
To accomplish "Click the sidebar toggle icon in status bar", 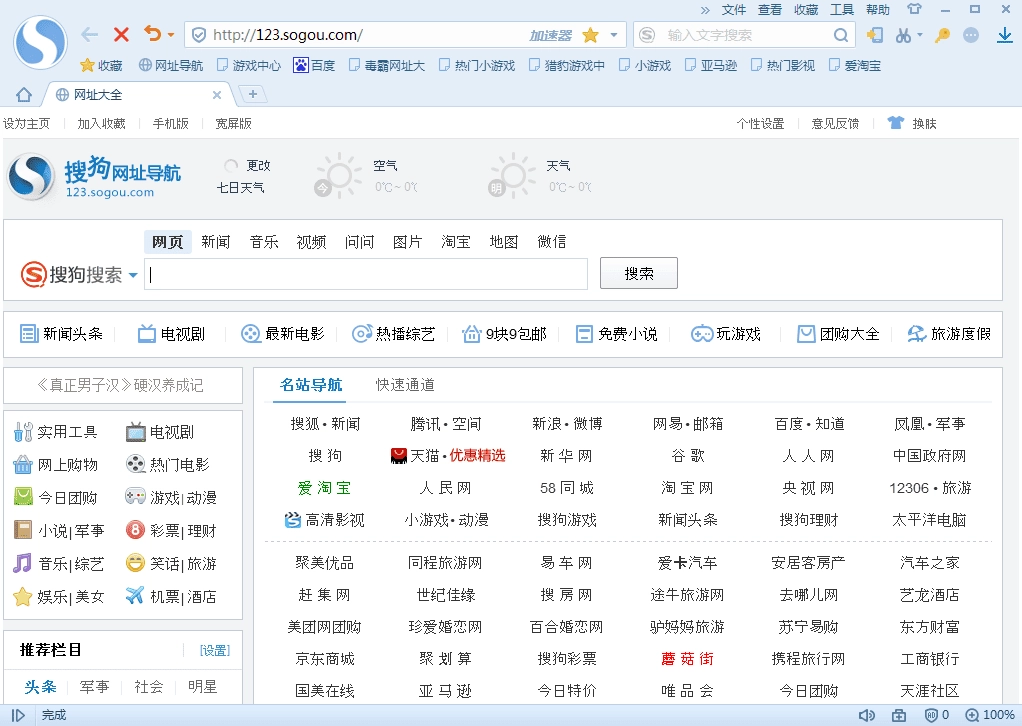I will (x=18, y=715).
